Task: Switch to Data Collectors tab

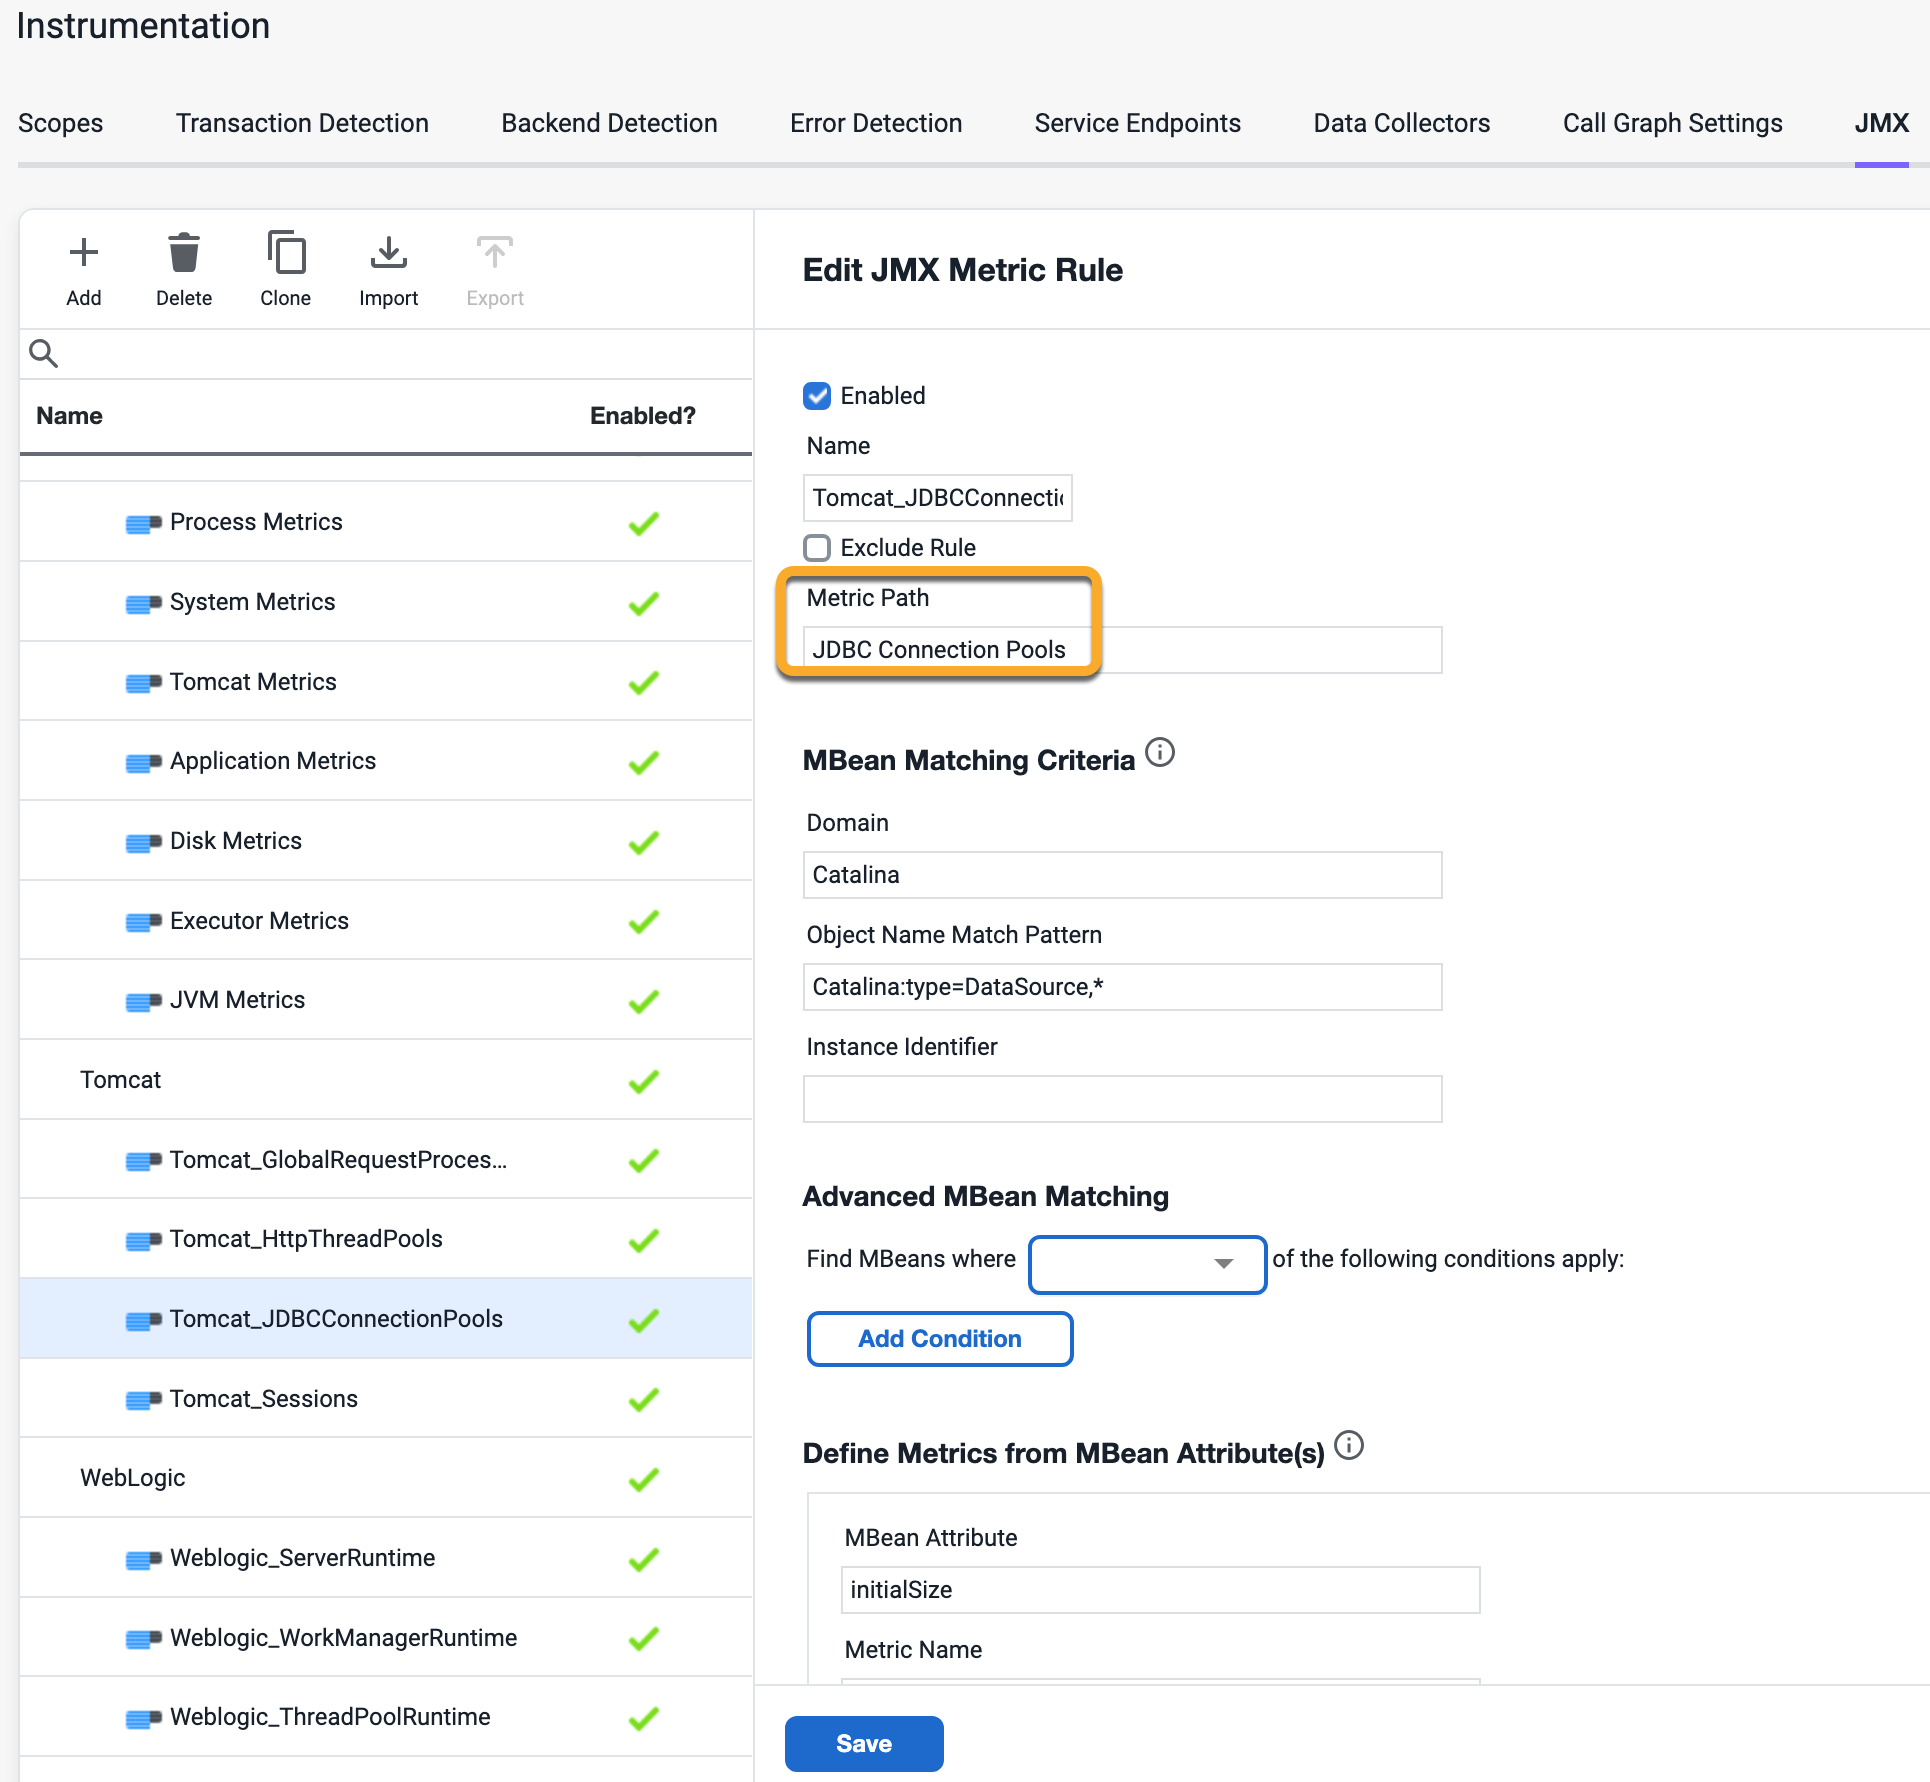Action: click(1402, 123)
